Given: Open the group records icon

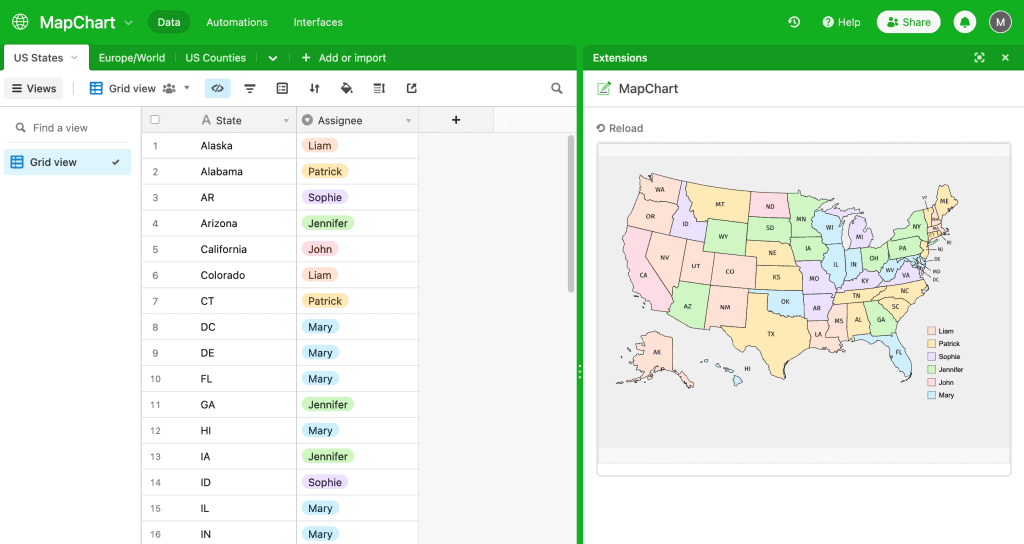Looking at the screenshot, I should (282, 88).
